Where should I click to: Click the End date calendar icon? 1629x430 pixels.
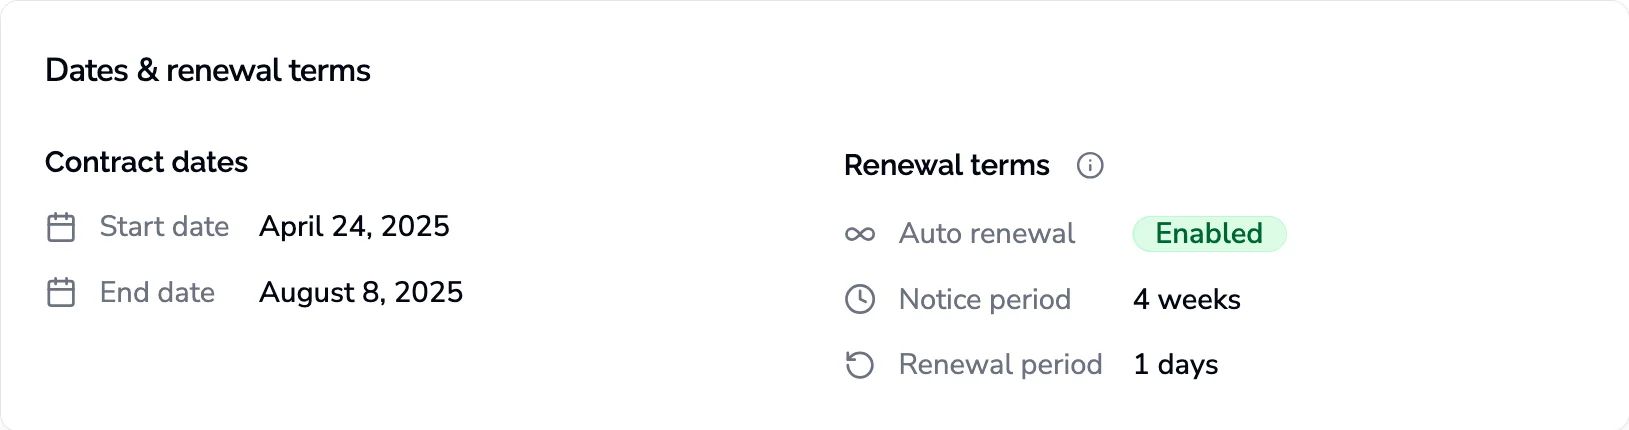coord(61,293)
